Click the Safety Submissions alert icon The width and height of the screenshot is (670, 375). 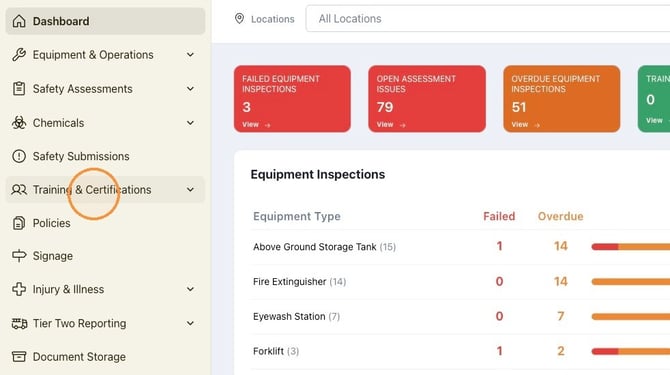coord(19,156)
